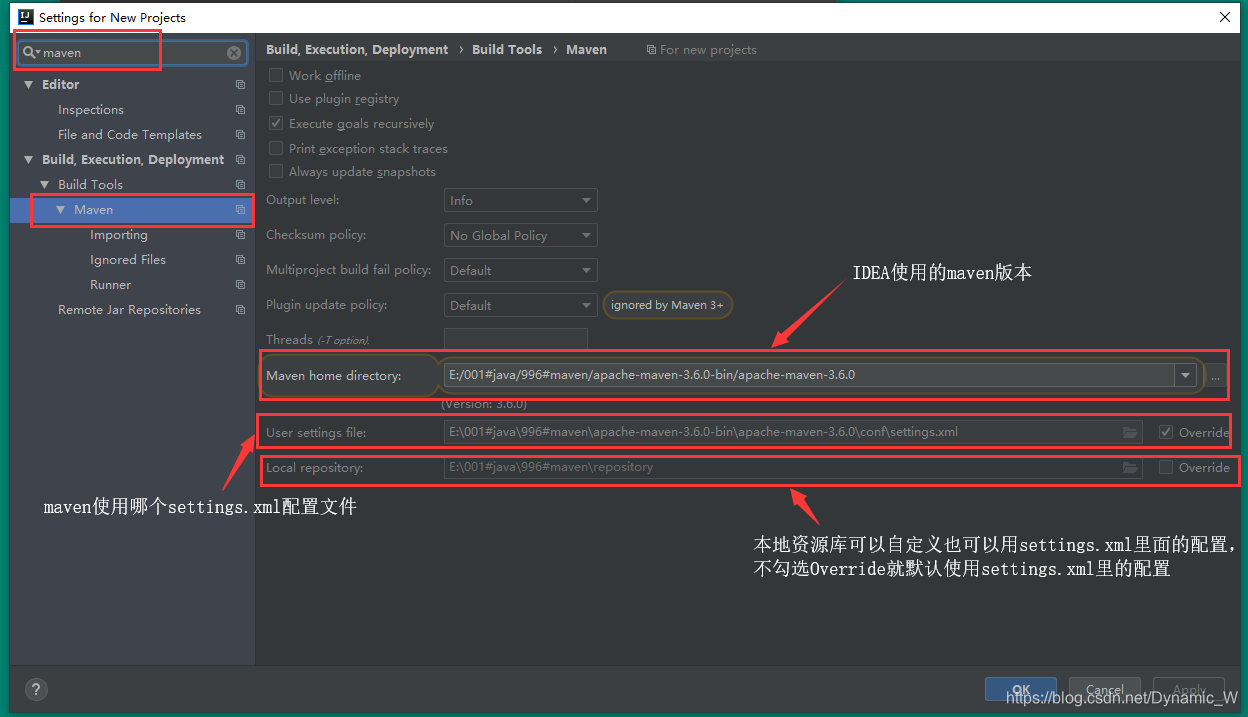Collapse the Editor tree node
The image size is (1248, 717).
click(28, 85)
